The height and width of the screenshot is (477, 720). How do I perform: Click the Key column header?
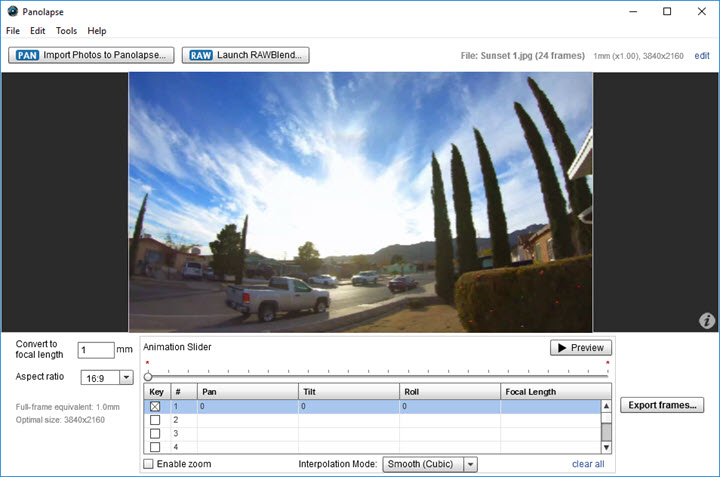pyautogui.click(x=157, y=392)
